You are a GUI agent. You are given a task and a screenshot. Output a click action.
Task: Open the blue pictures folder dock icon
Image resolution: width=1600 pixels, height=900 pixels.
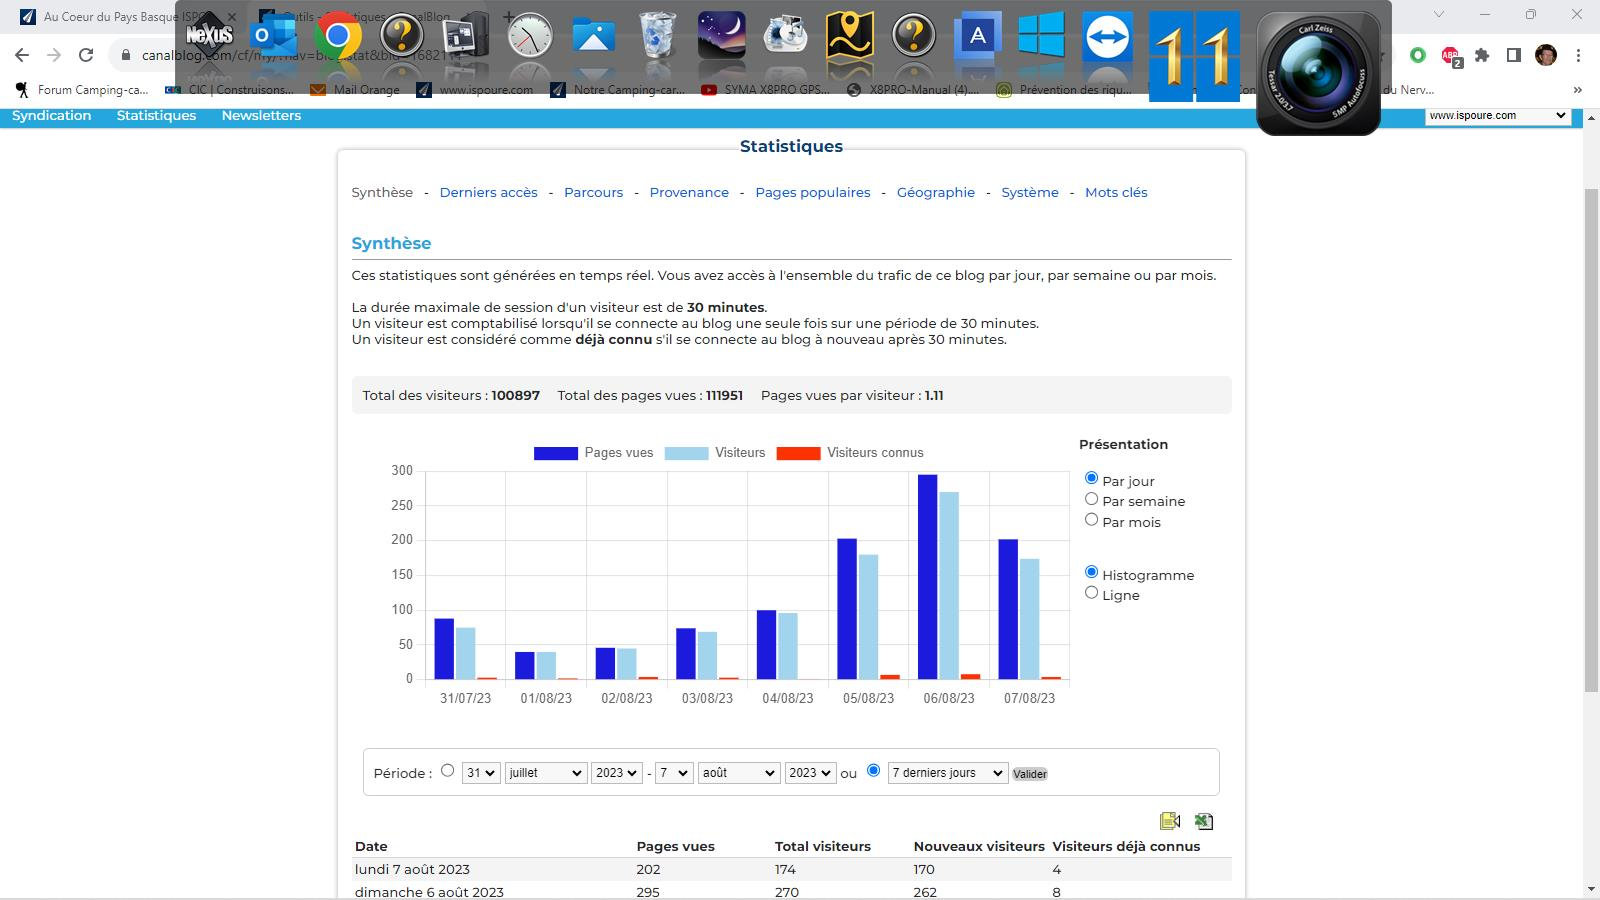click(593, 36)
